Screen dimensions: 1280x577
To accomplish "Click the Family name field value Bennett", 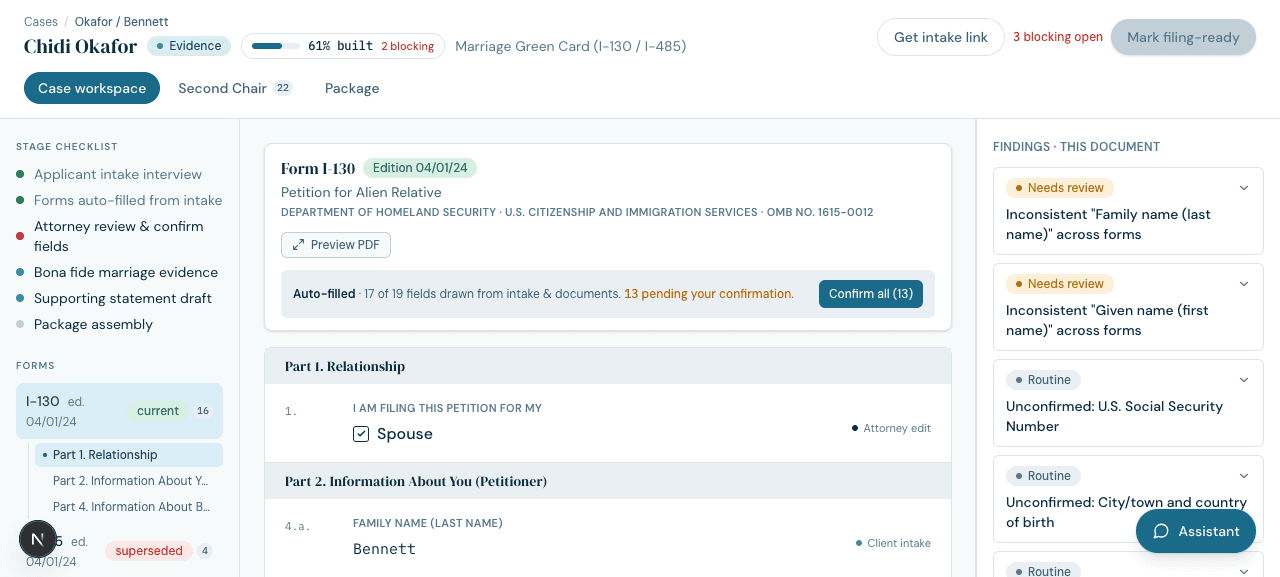I will pyautogui.click(x=384, y=549).
